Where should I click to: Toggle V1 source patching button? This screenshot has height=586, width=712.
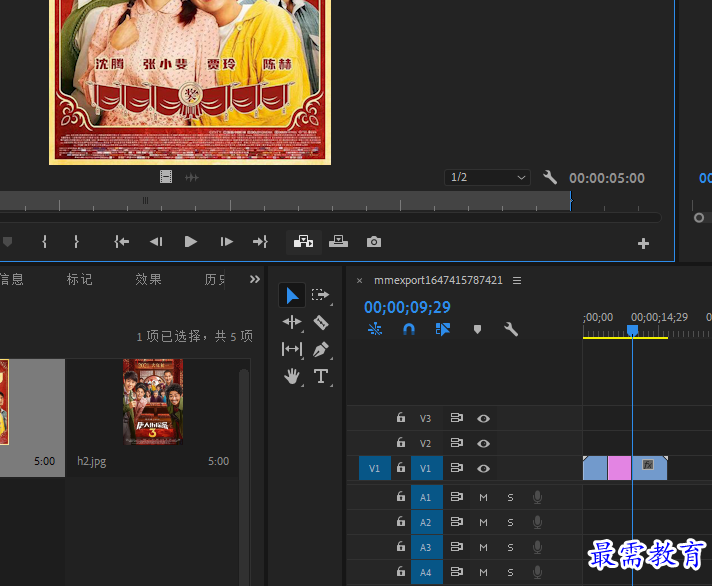[x=375, y=468]
